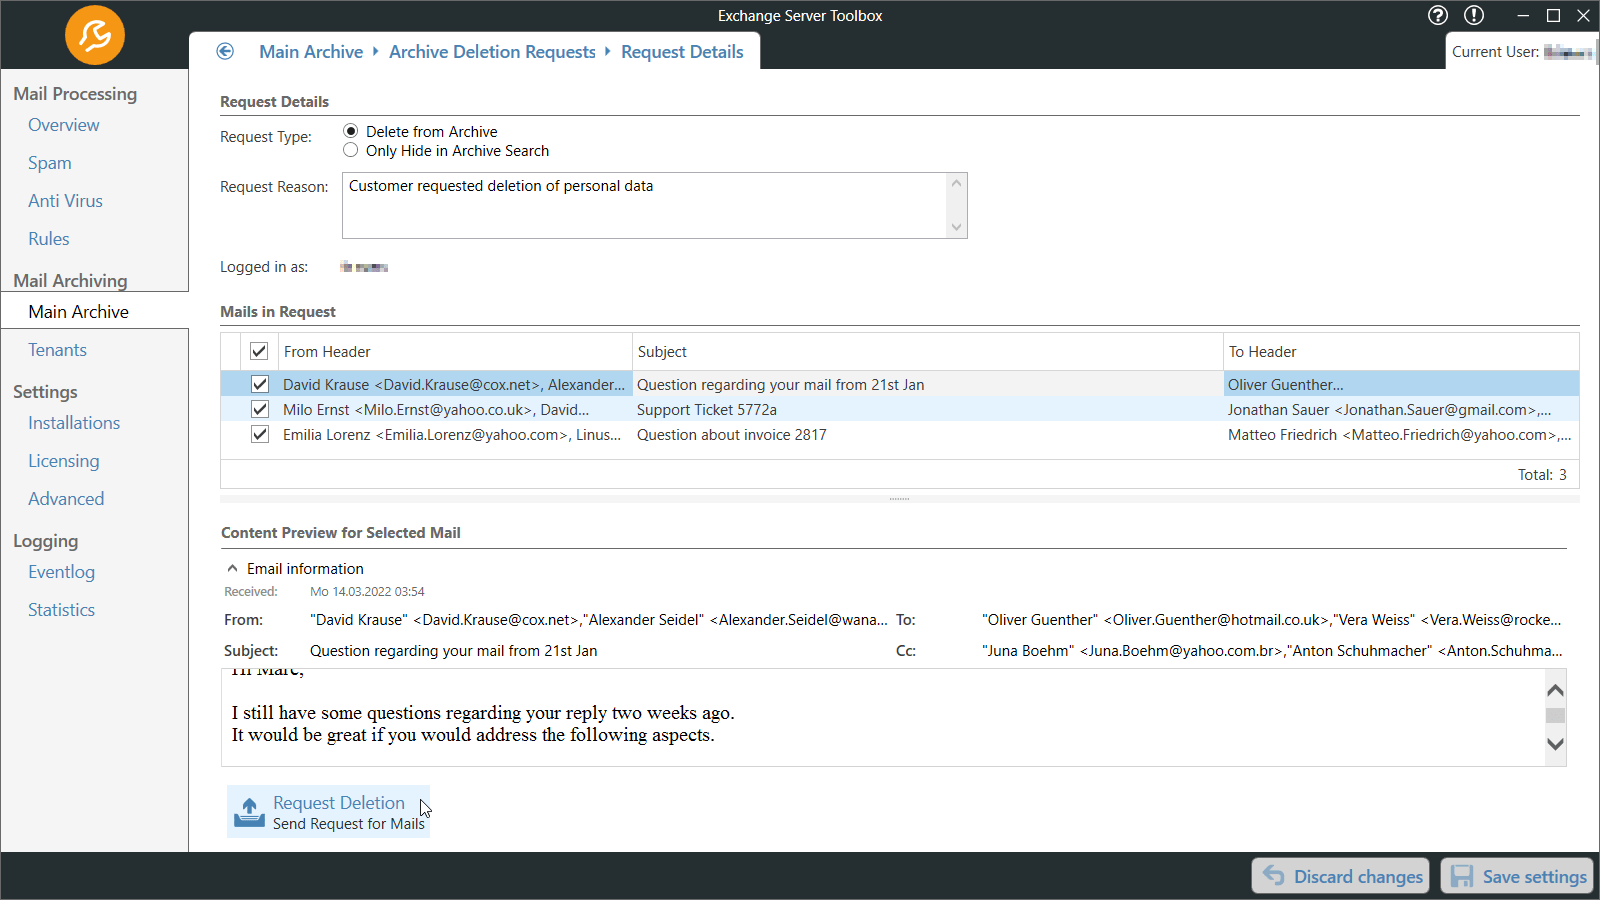The width and height of the screenshot is (1600, 900).
Task: Select the Delete from Archive radio button
Action: coord(351,131)
